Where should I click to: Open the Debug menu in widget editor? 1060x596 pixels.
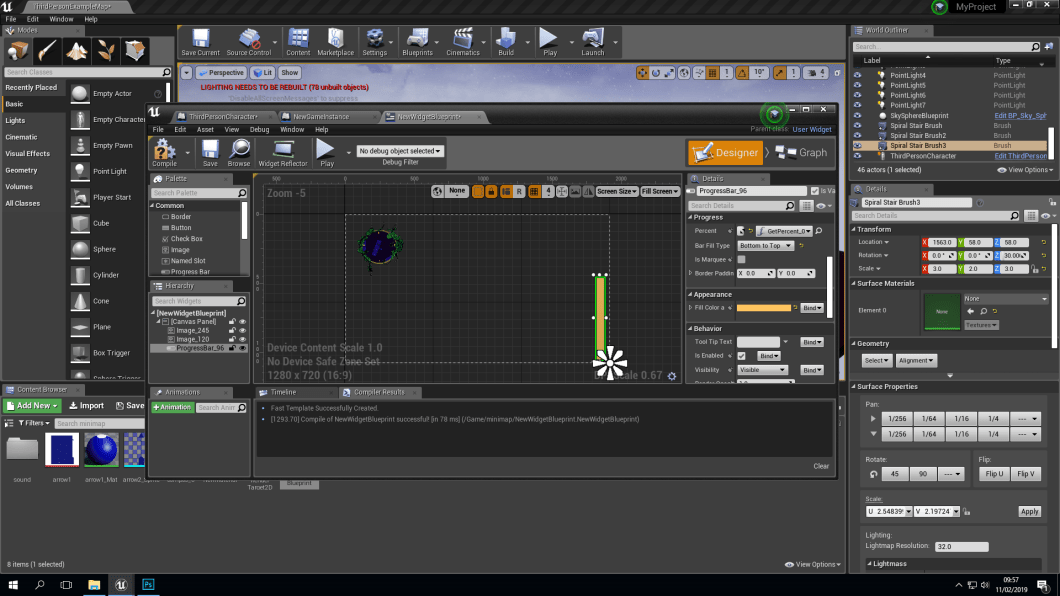pyautogui.click(x=259, y=130)
